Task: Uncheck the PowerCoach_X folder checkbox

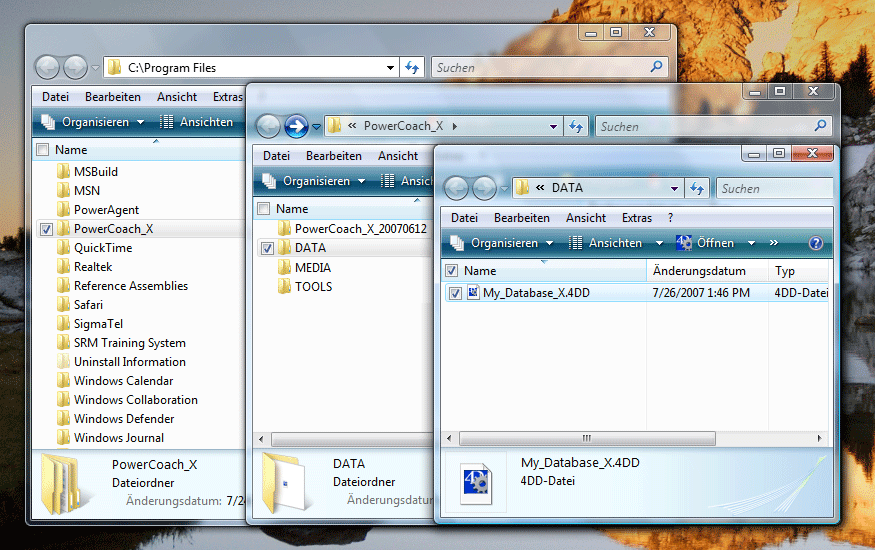Action: click(x=46, y=229)
